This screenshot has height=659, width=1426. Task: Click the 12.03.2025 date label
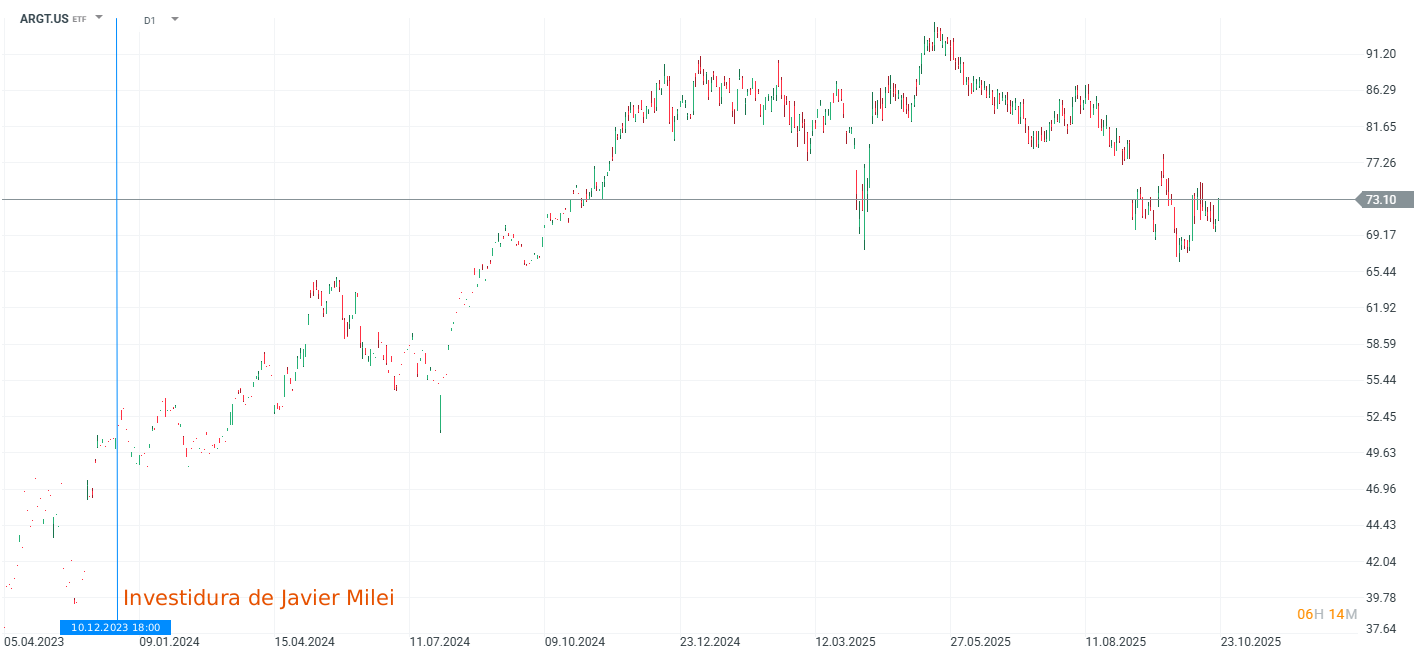[845, 640]
